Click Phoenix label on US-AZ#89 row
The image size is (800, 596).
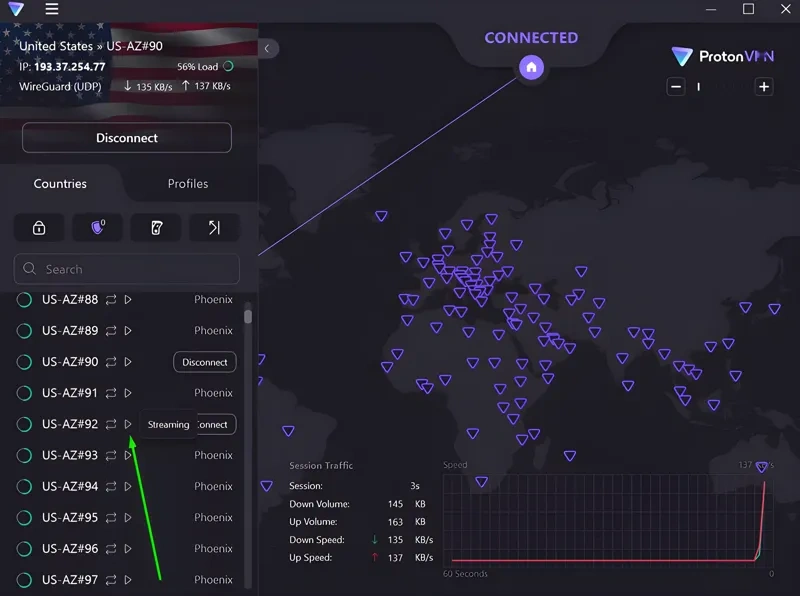tap(213, 331)
